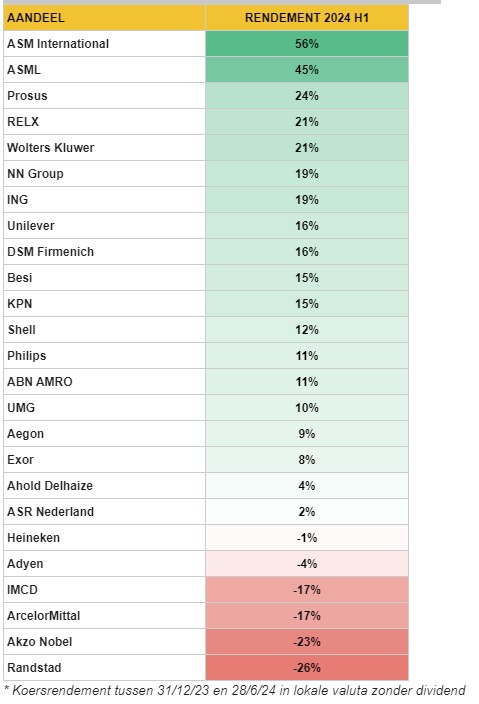Select the ABN AMRO name cell
Image resolution: width=479 pixels, height=704 pixels.
(104, 382)
